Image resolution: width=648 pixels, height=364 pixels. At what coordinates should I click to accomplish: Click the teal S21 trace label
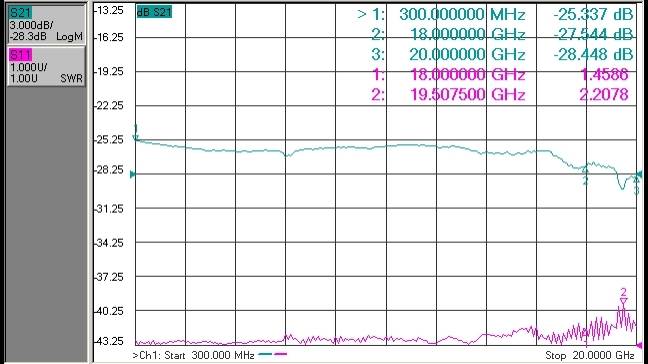(x=20, y=12)
